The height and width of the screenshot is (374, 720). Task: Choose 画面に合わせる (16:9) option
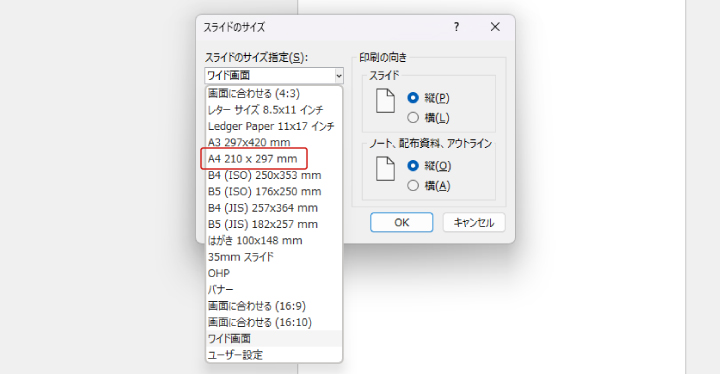[274, 306]
